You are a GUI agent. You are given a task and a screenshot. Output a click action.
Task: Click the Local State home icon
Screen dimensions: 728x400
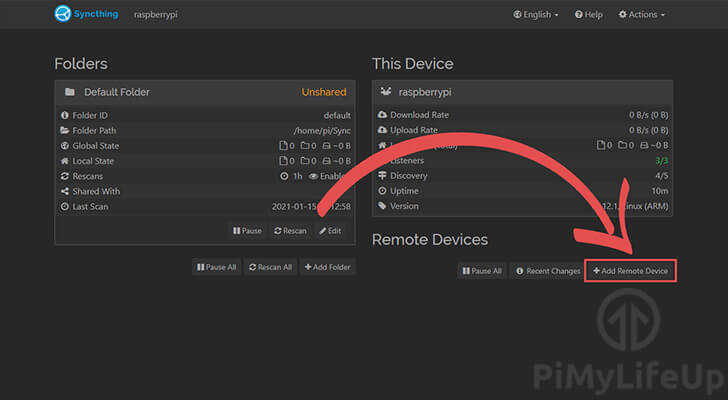coord(65,161)
